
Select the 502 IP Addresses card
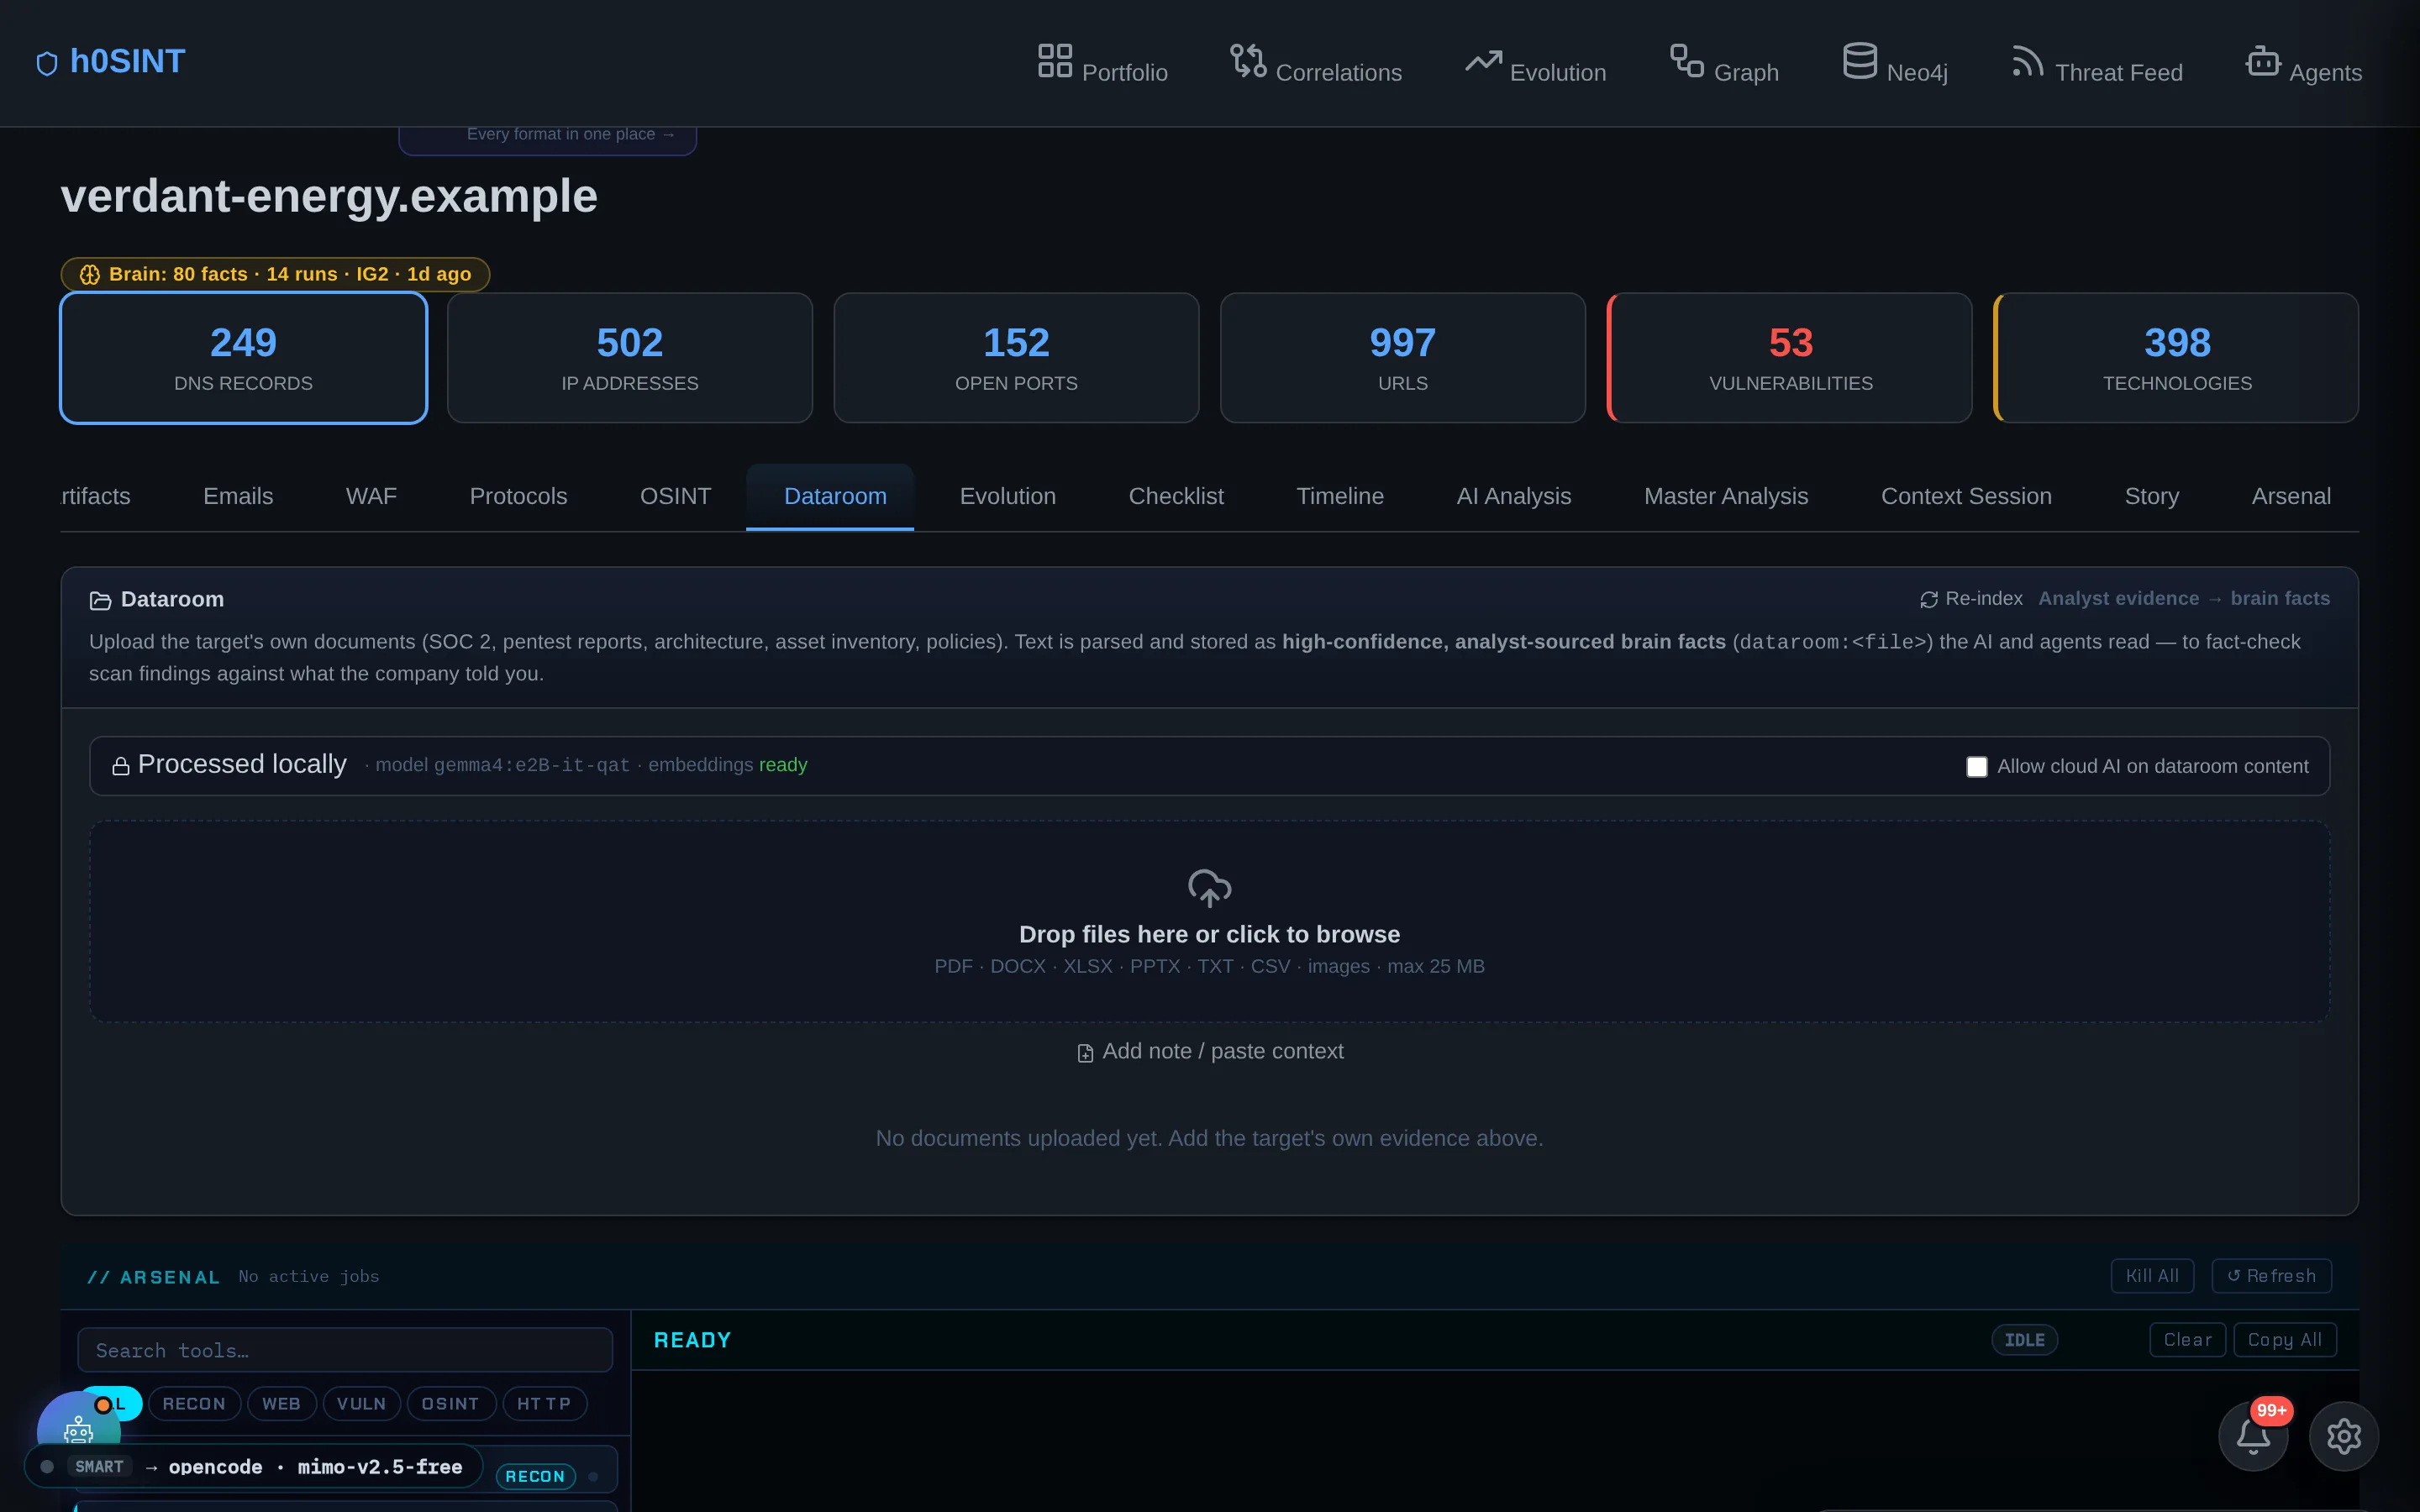pyautogui.click(x=630, y=358)
